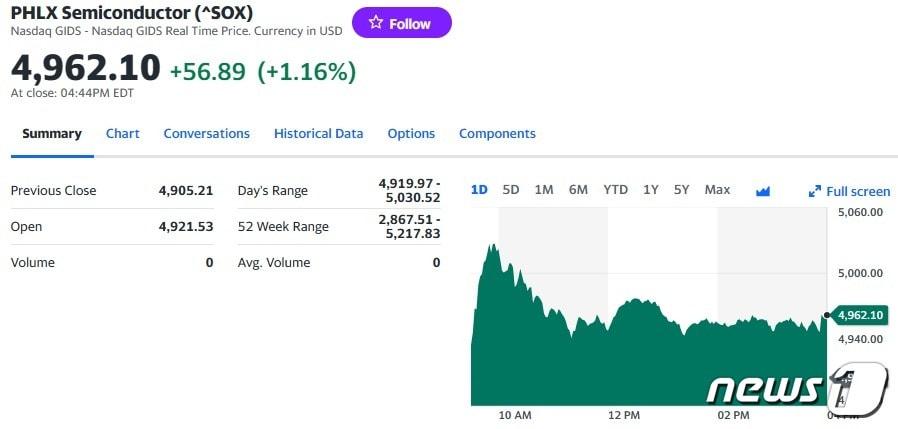The height and width of the screenshot is (429, 898).
Task: Open the Conversations tab
Action: pos(206,133)
